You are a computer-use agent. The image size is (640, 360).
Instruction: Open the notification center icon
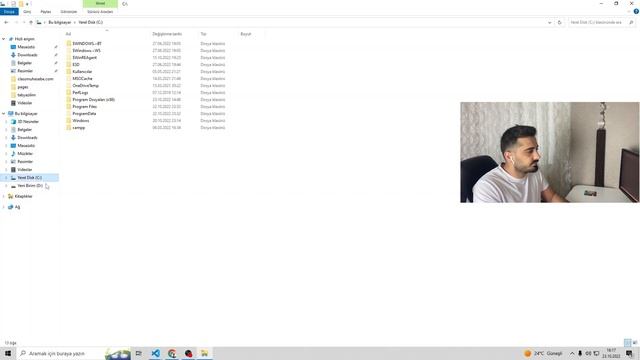pyautogui.click(x=629, y=353)
